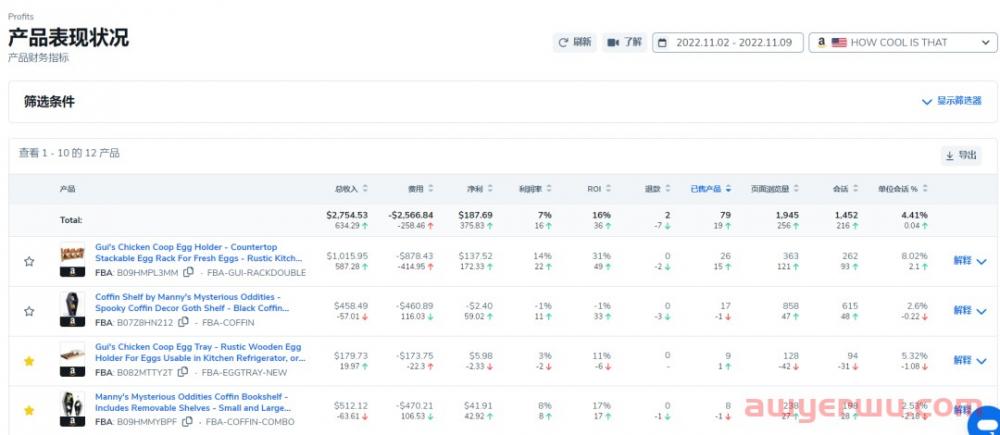Click the 8.02% unit session cell
Viewport: 1000px width, 435px height.
(x=913, y=256)
